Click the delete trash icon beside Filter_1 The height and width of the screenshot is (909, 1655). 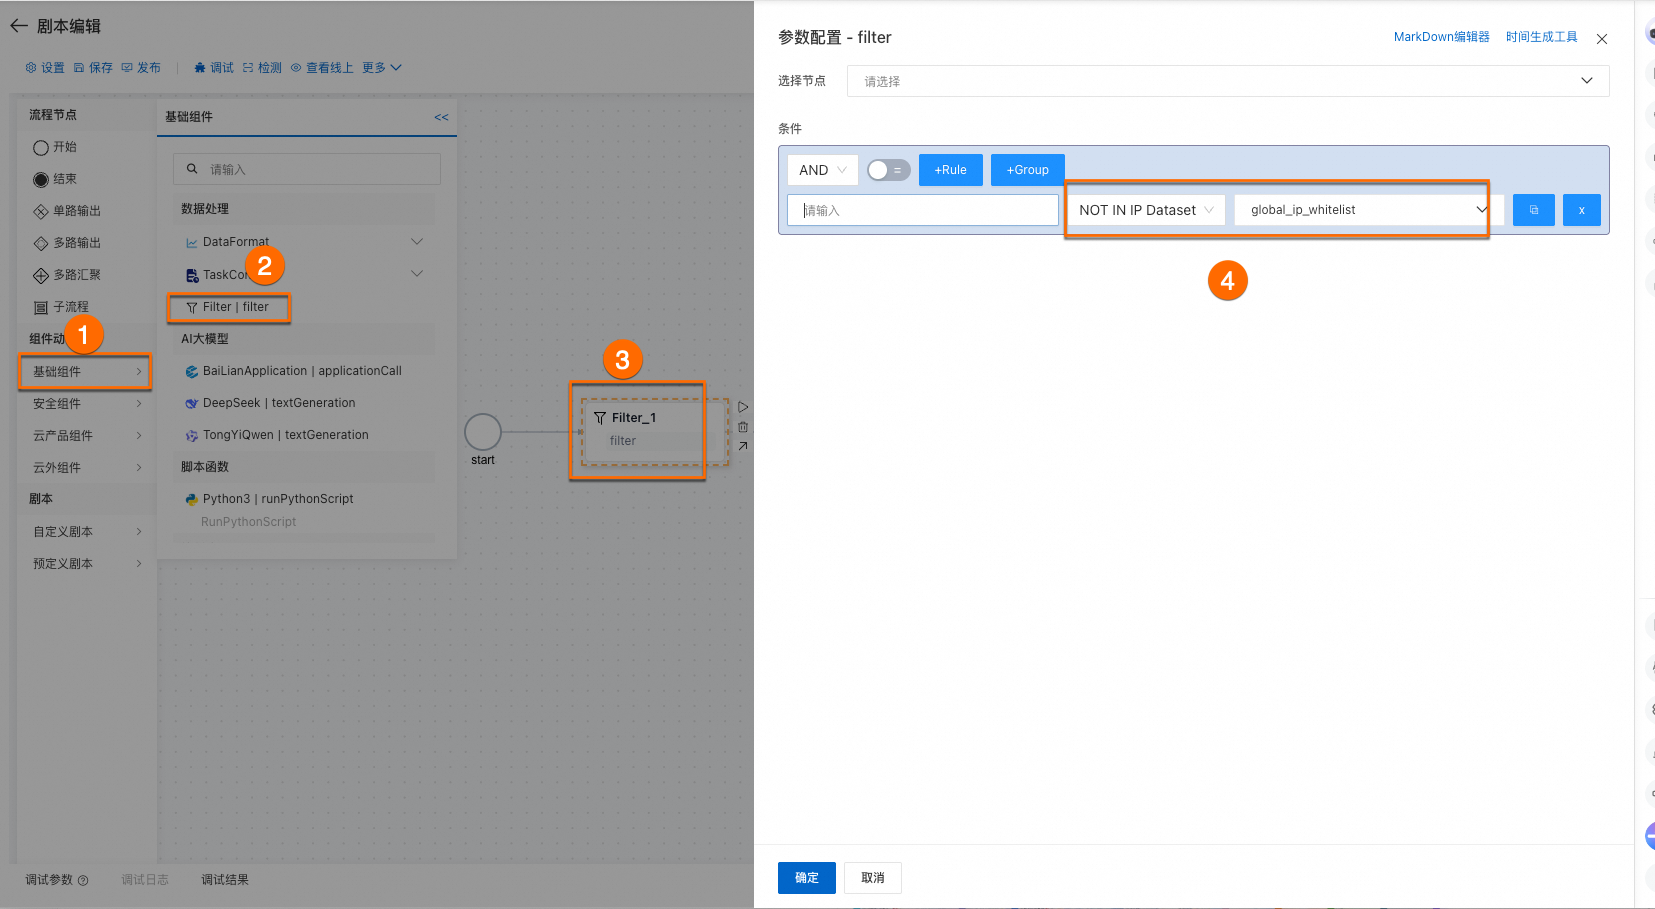[743, 427]
